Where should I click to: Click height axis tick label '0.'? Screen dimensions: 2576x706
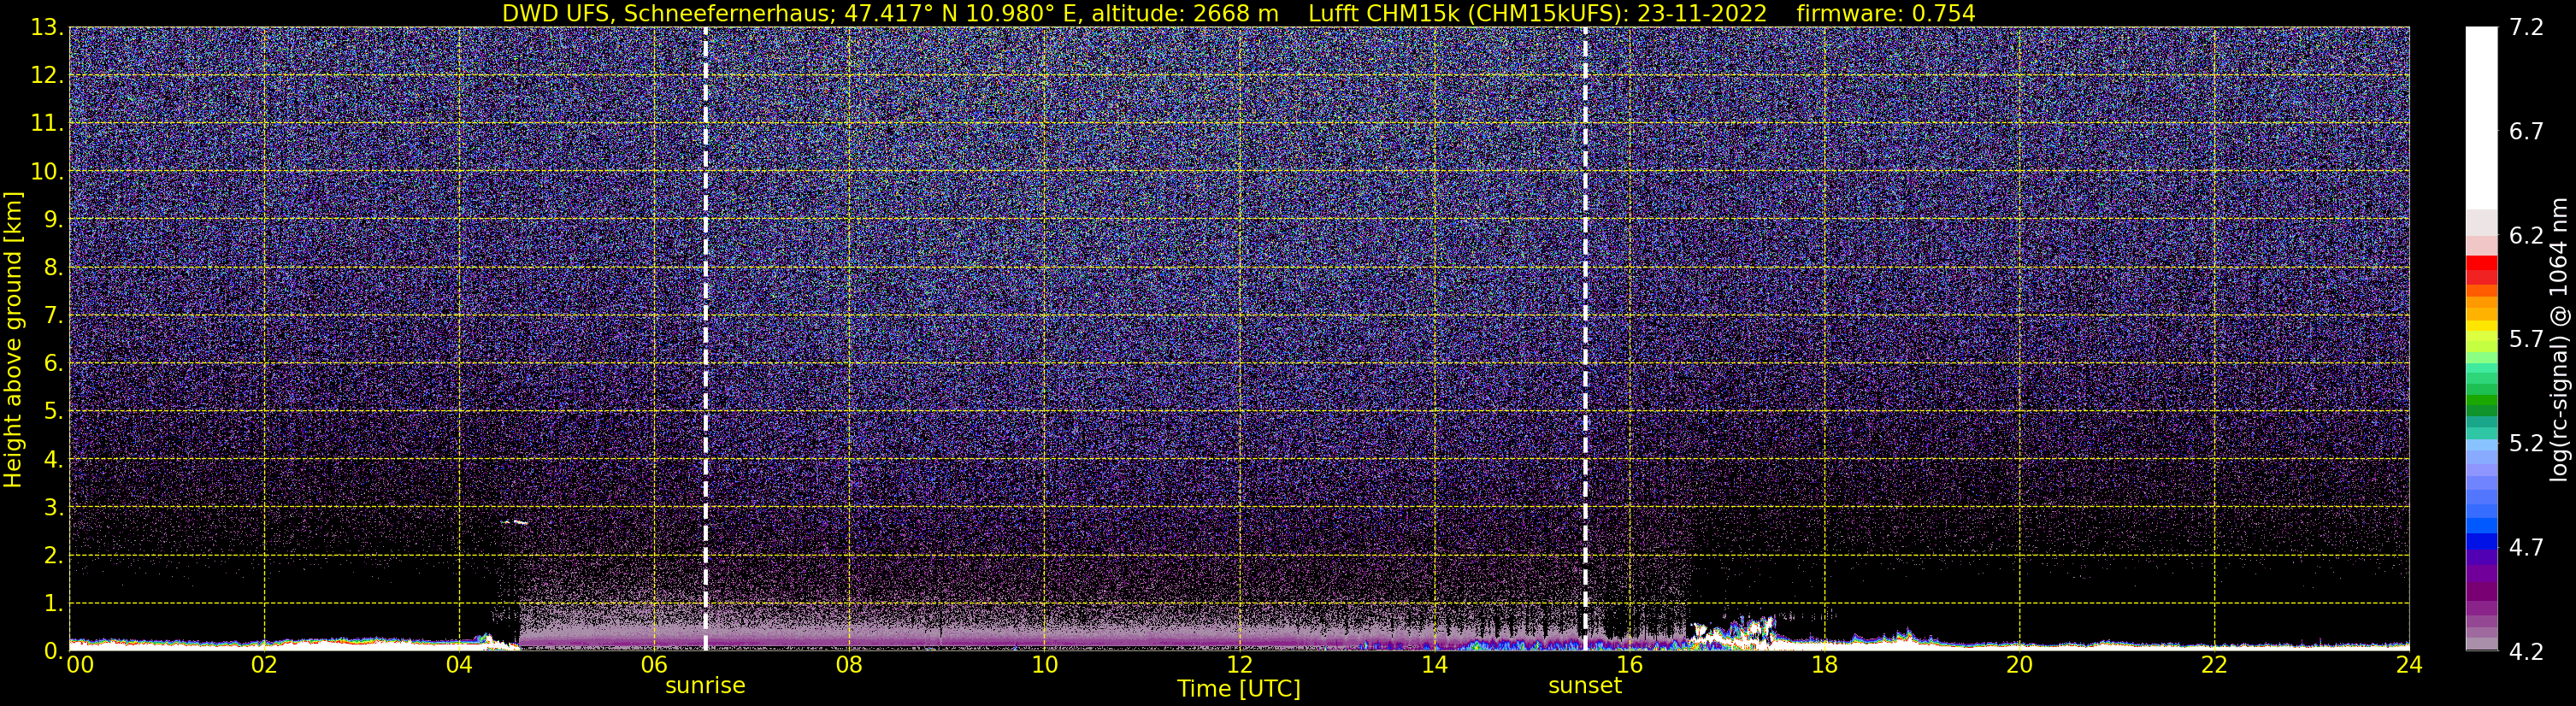tap(54, 651)
